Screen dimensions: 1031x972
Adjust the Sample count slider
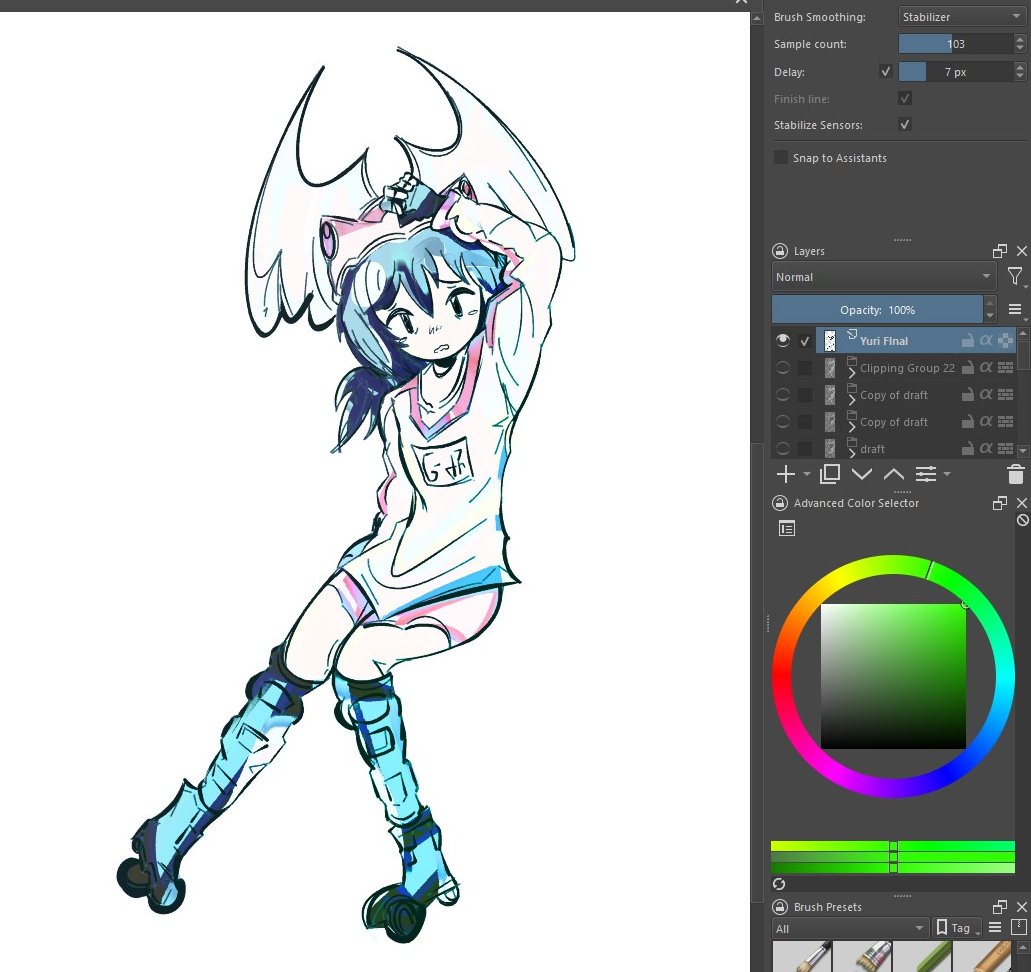pyautogui.click(x=956, y=44)
